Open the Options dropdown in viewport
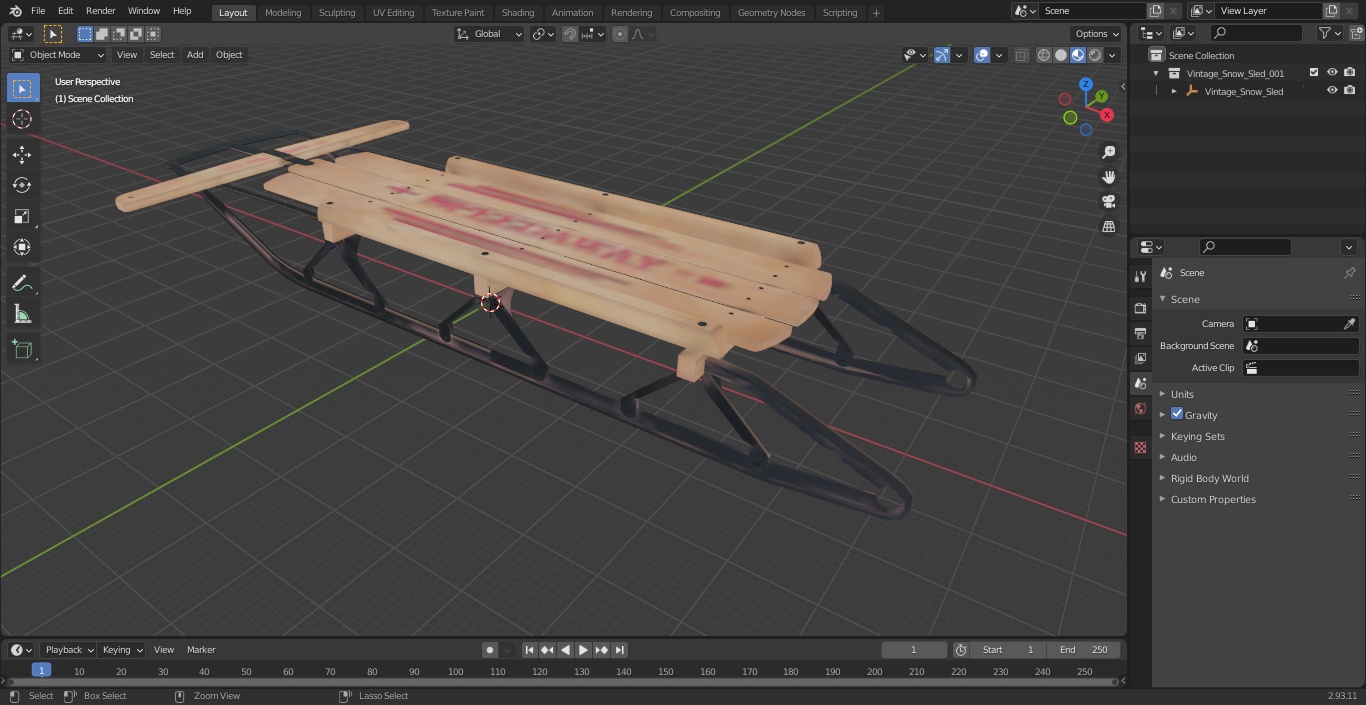 point(1097,34)
